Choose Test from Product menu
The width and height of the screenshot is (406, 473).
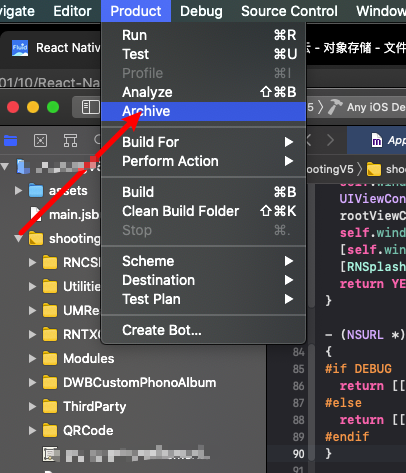coord(203,54)
